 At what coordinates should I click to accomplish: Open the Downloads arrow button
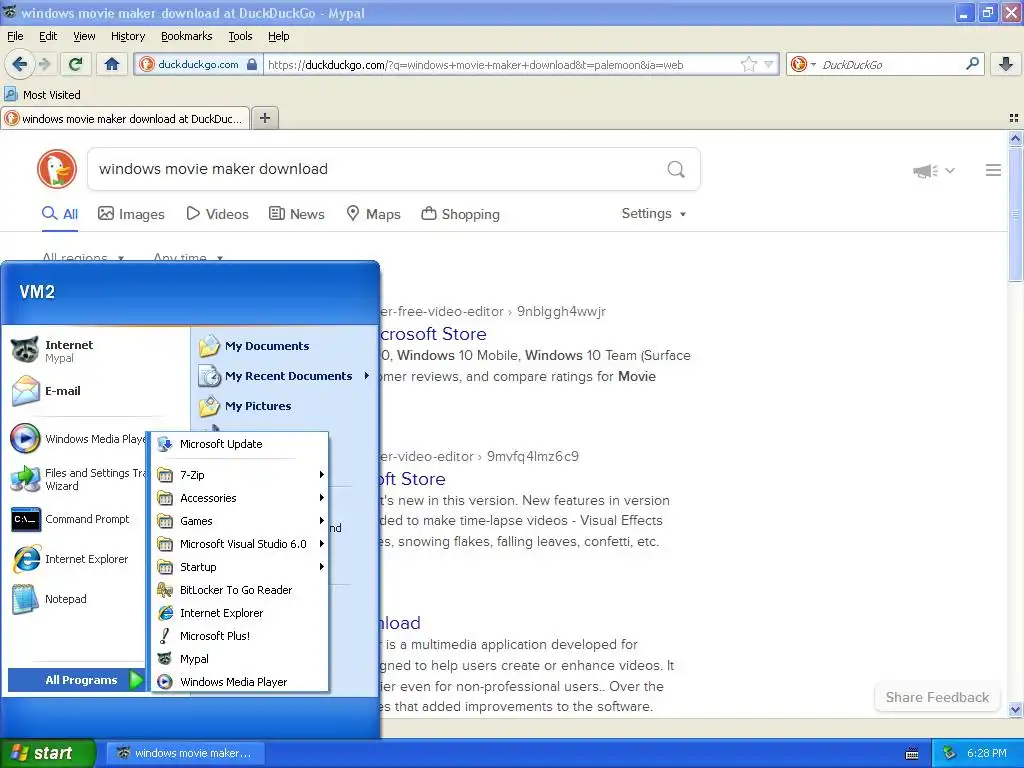pos(1006,64)
